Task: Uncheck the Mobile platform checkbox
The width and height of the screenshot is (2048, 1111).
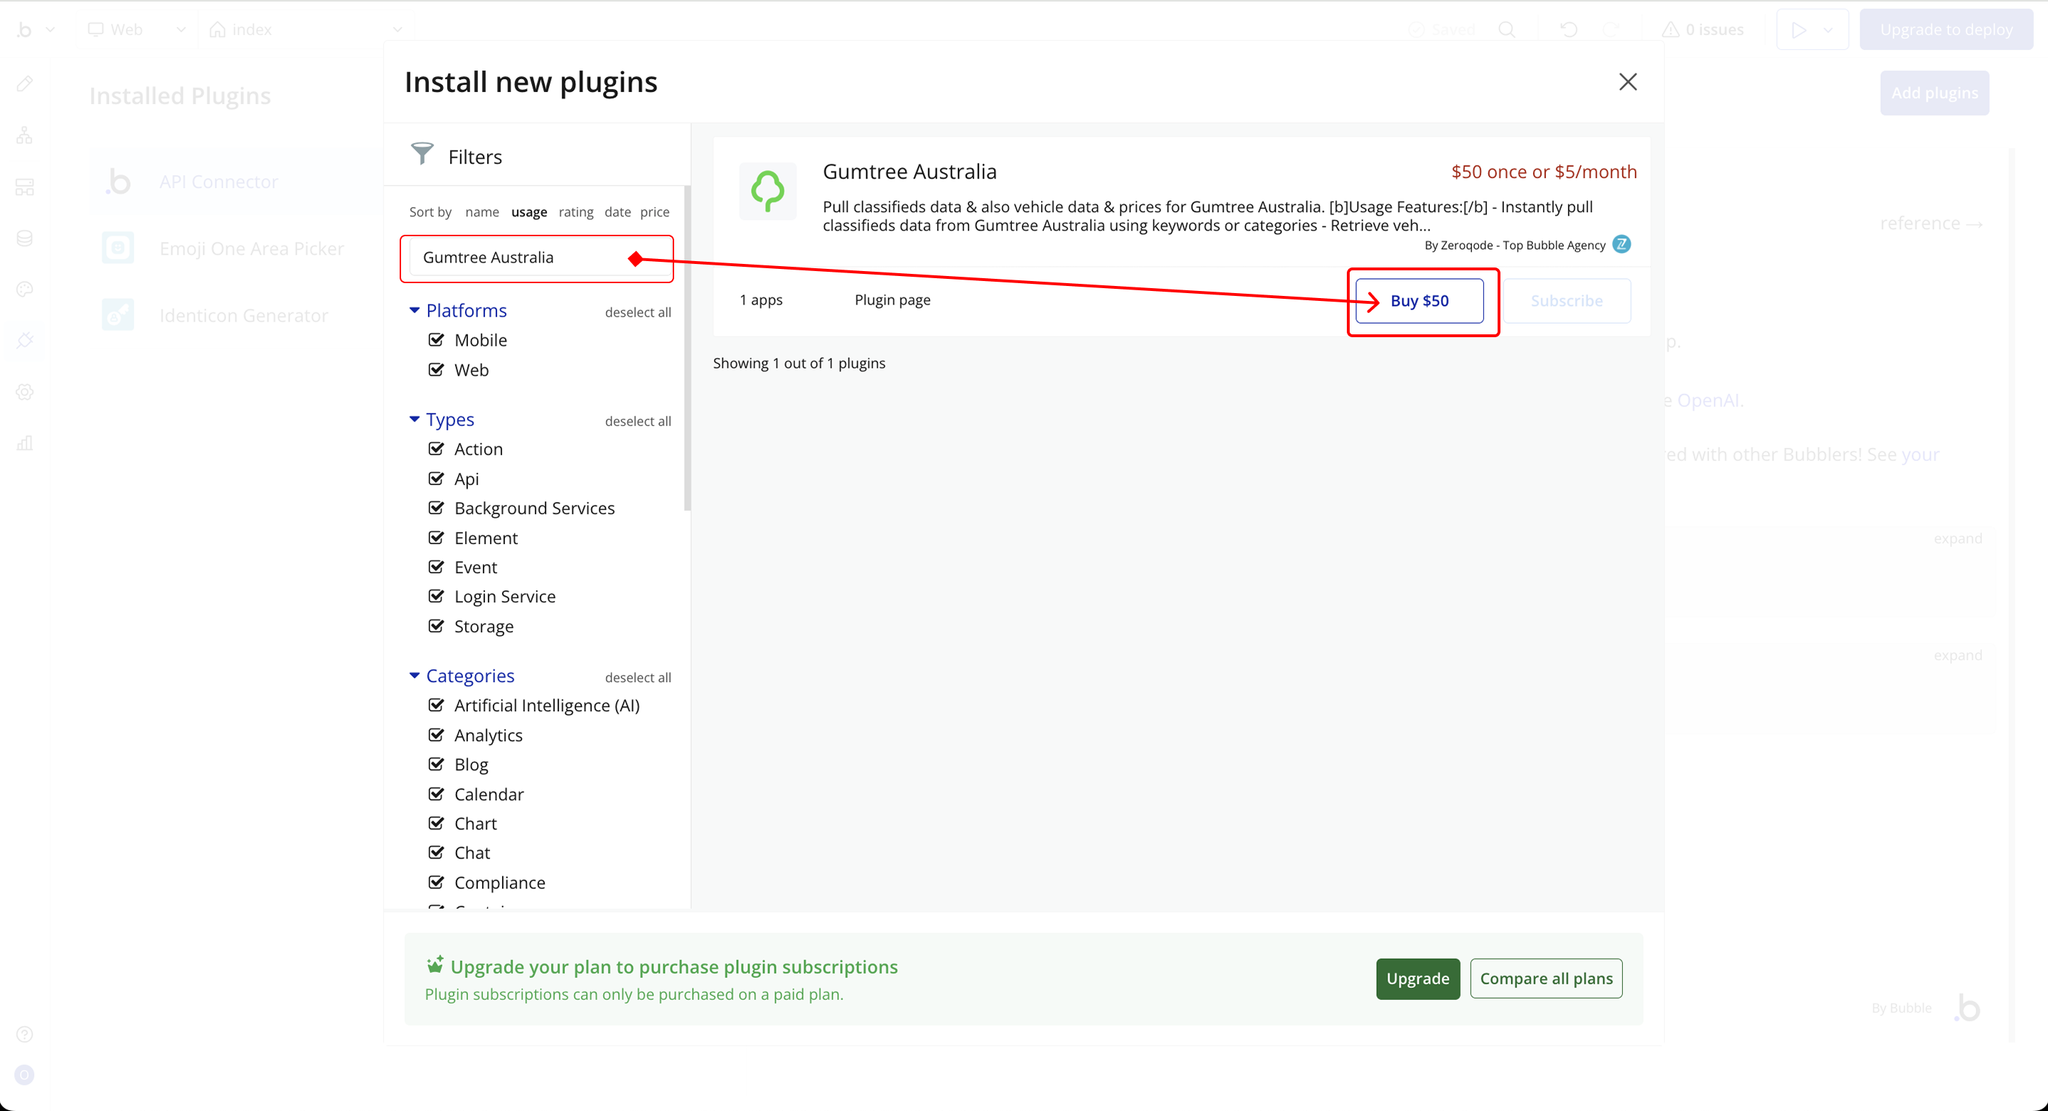Action: [x=436, y=340]
